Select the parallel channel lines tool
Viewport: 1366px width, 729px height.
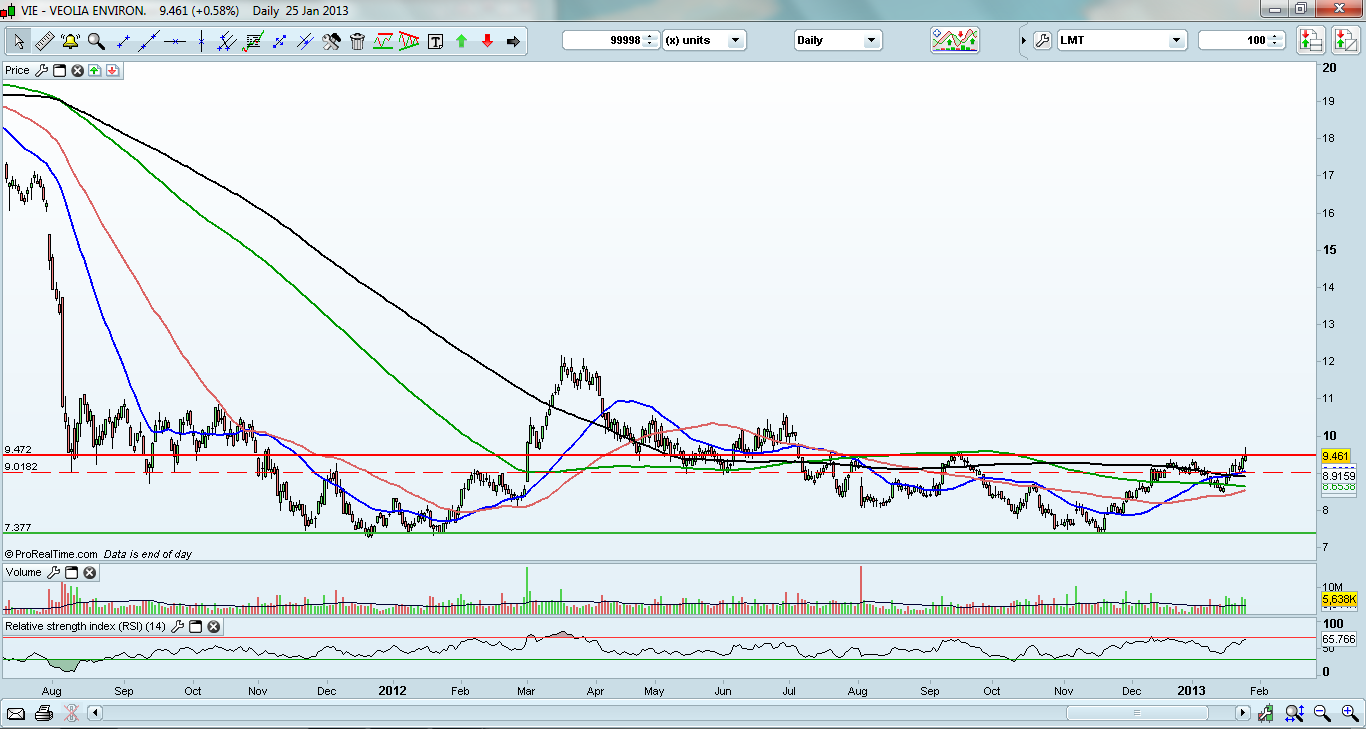click(227, 41)
